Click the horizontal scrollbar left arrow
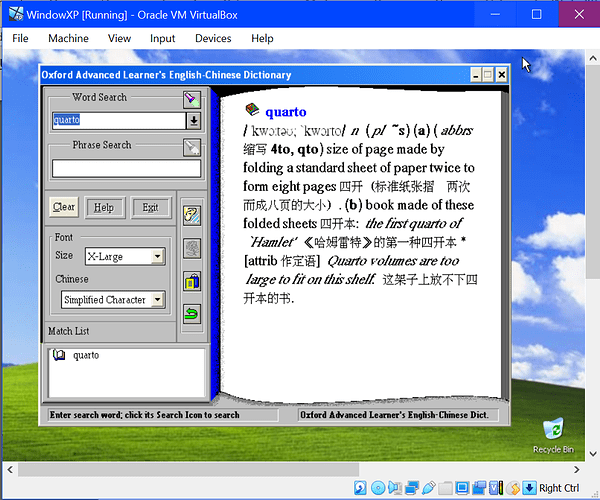Screen dimensions: 600x500 (10, 469)
